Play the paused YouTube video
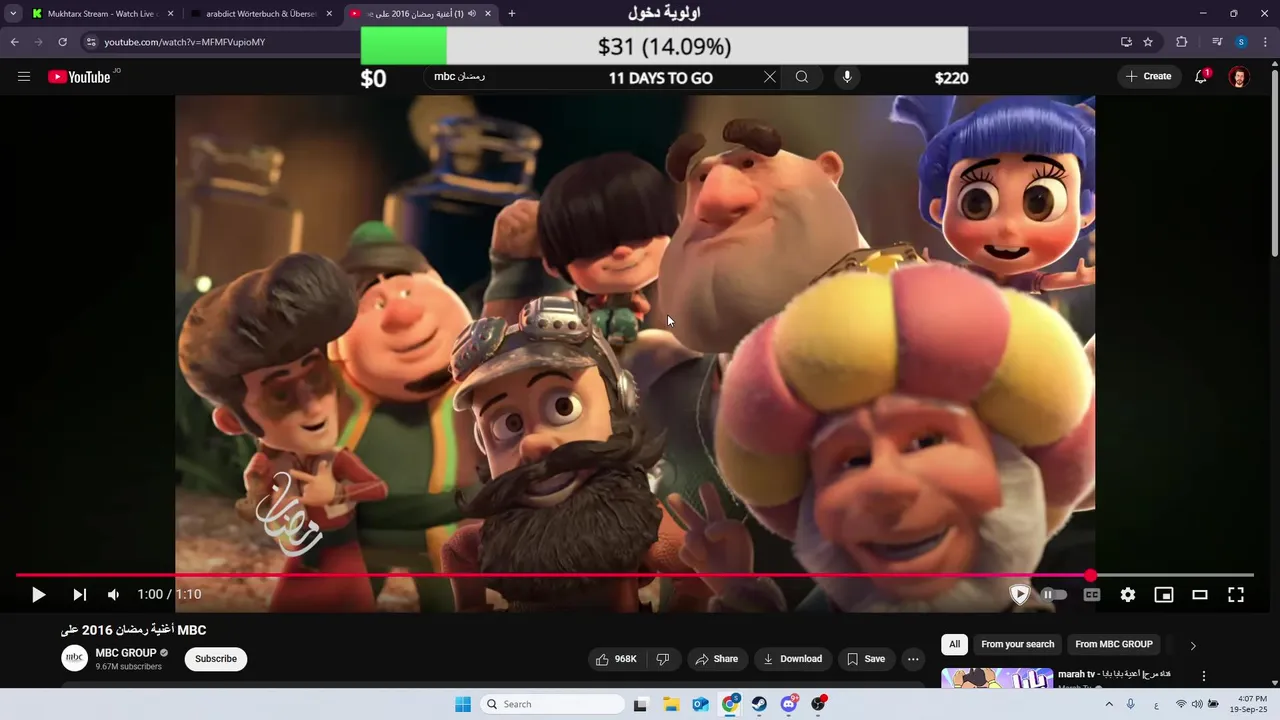The height and width of the screenshot is (720, 1280). coord(38,595)
